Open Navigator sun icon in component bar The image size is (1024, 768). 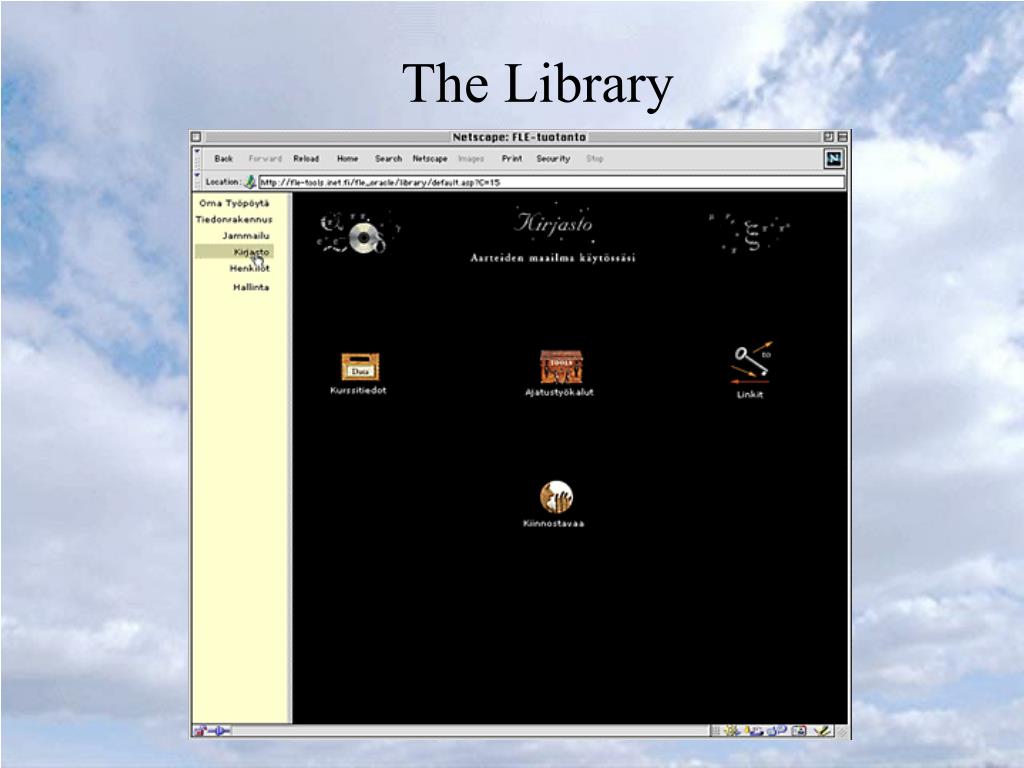tap(731, 731)
